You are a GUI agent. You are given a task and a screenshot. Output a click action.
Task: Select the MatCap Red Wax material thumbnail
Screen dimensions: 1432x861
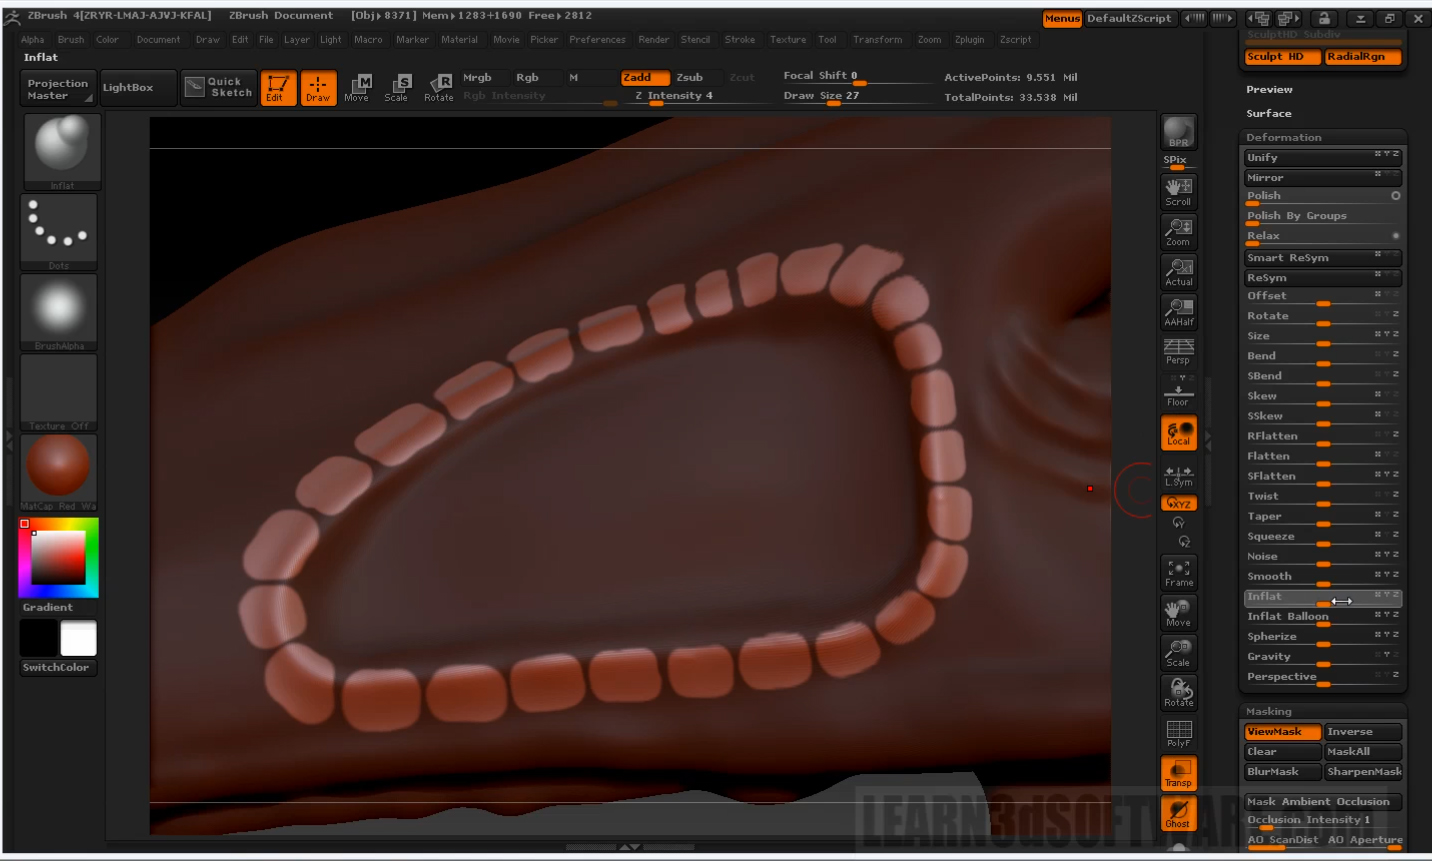point(58,469)
